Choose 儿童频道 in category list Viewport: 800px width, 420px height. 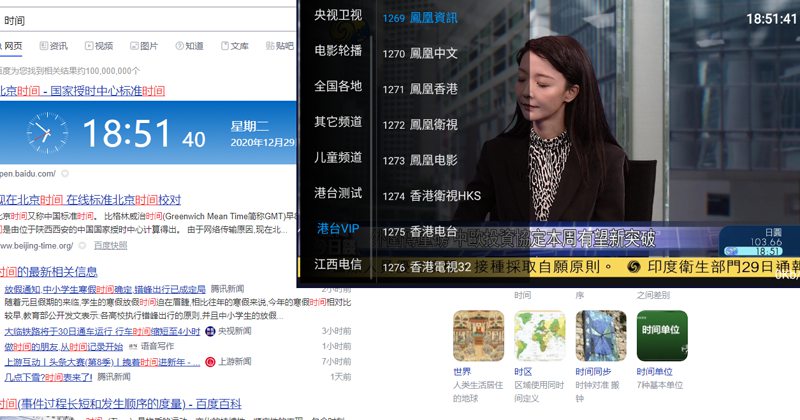click(337, 157)
